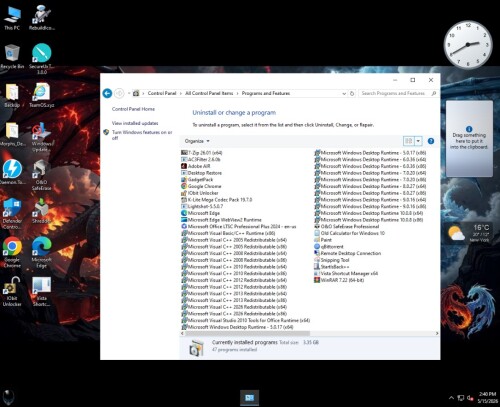Select the Vista Shortcut Manager desktop shortcut
The image size is (500, 407).
click(x=42, y=291)
